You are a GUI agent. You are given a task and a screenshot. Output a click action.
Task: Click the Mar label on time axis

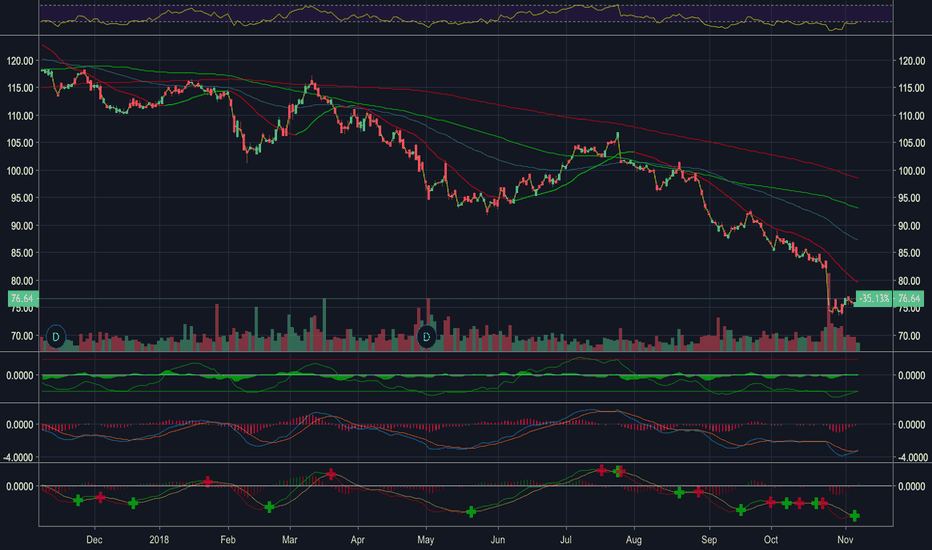click(x=289, y=540)
